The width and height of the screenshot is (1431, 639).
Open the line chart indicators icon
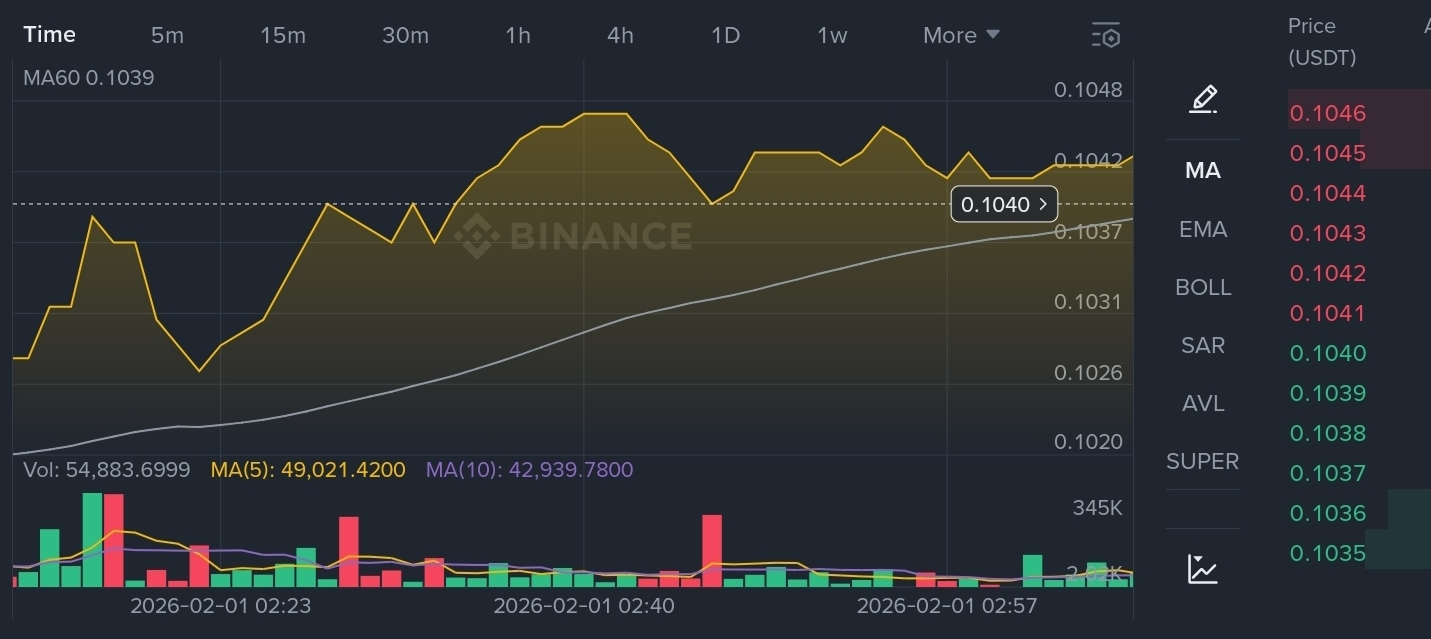[x=1202, y=569]
